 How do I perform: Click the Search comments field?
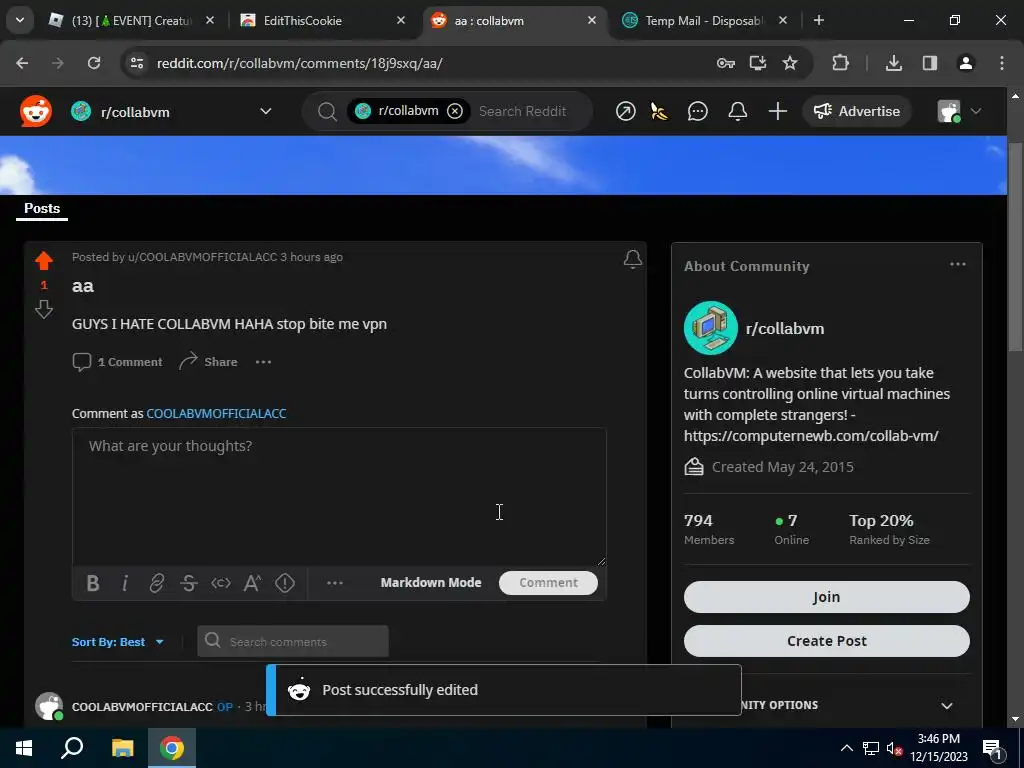[293, 641]
